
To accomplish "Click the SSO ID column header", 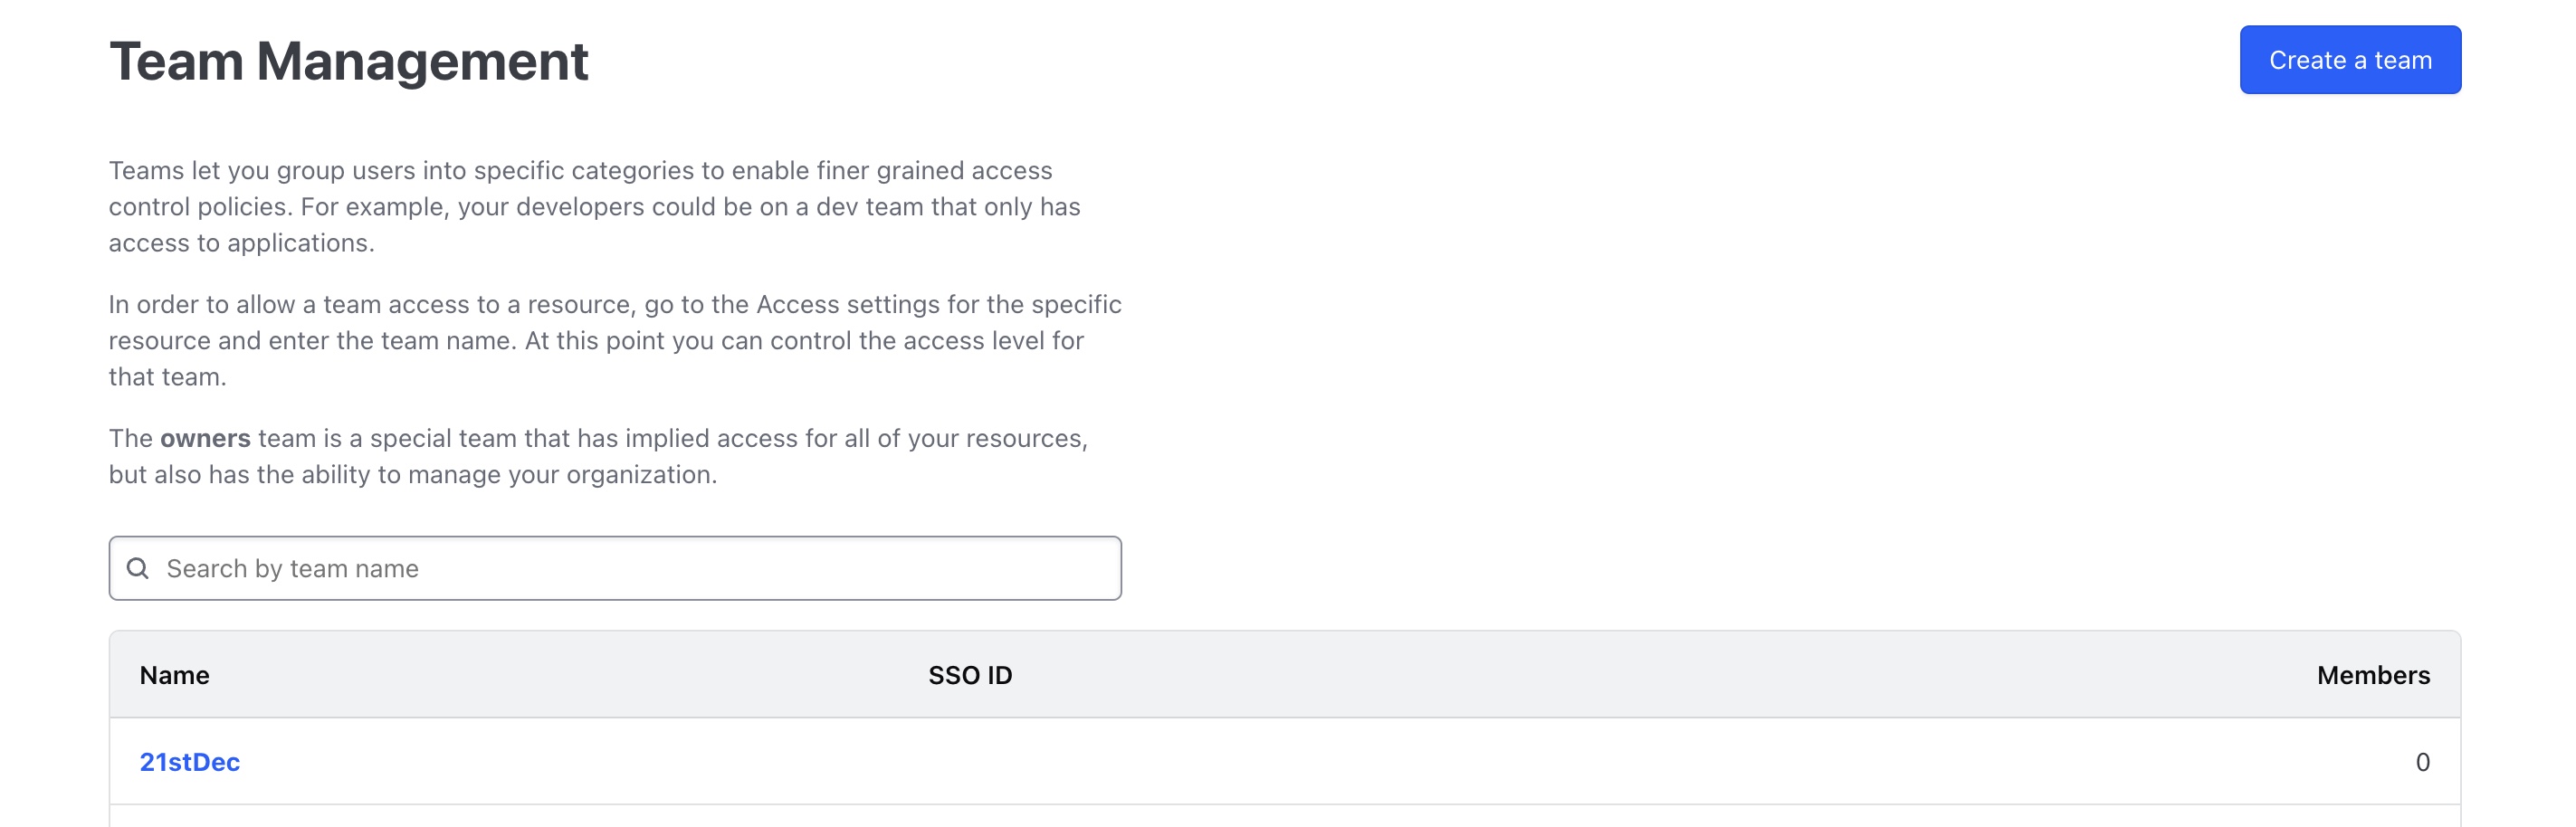I will point(969,675).
